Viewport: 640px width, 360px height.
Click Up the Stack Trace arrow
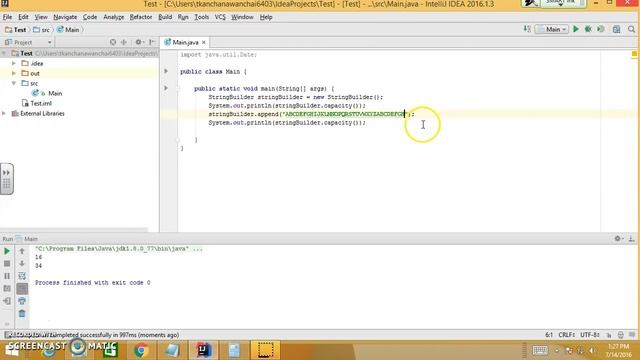[x=22, y=251]
